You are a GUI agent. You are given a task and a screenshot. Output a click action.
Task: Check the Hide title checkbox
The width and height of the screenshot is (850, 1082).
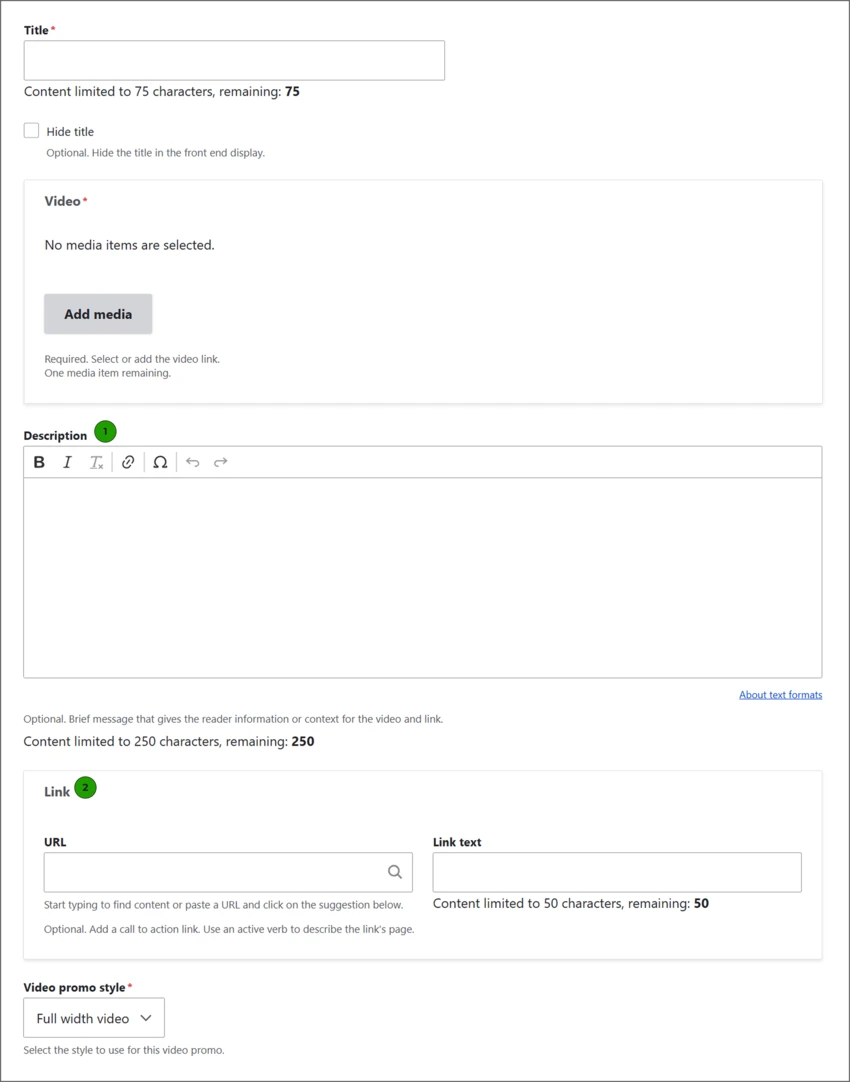(x=31, y=130)
